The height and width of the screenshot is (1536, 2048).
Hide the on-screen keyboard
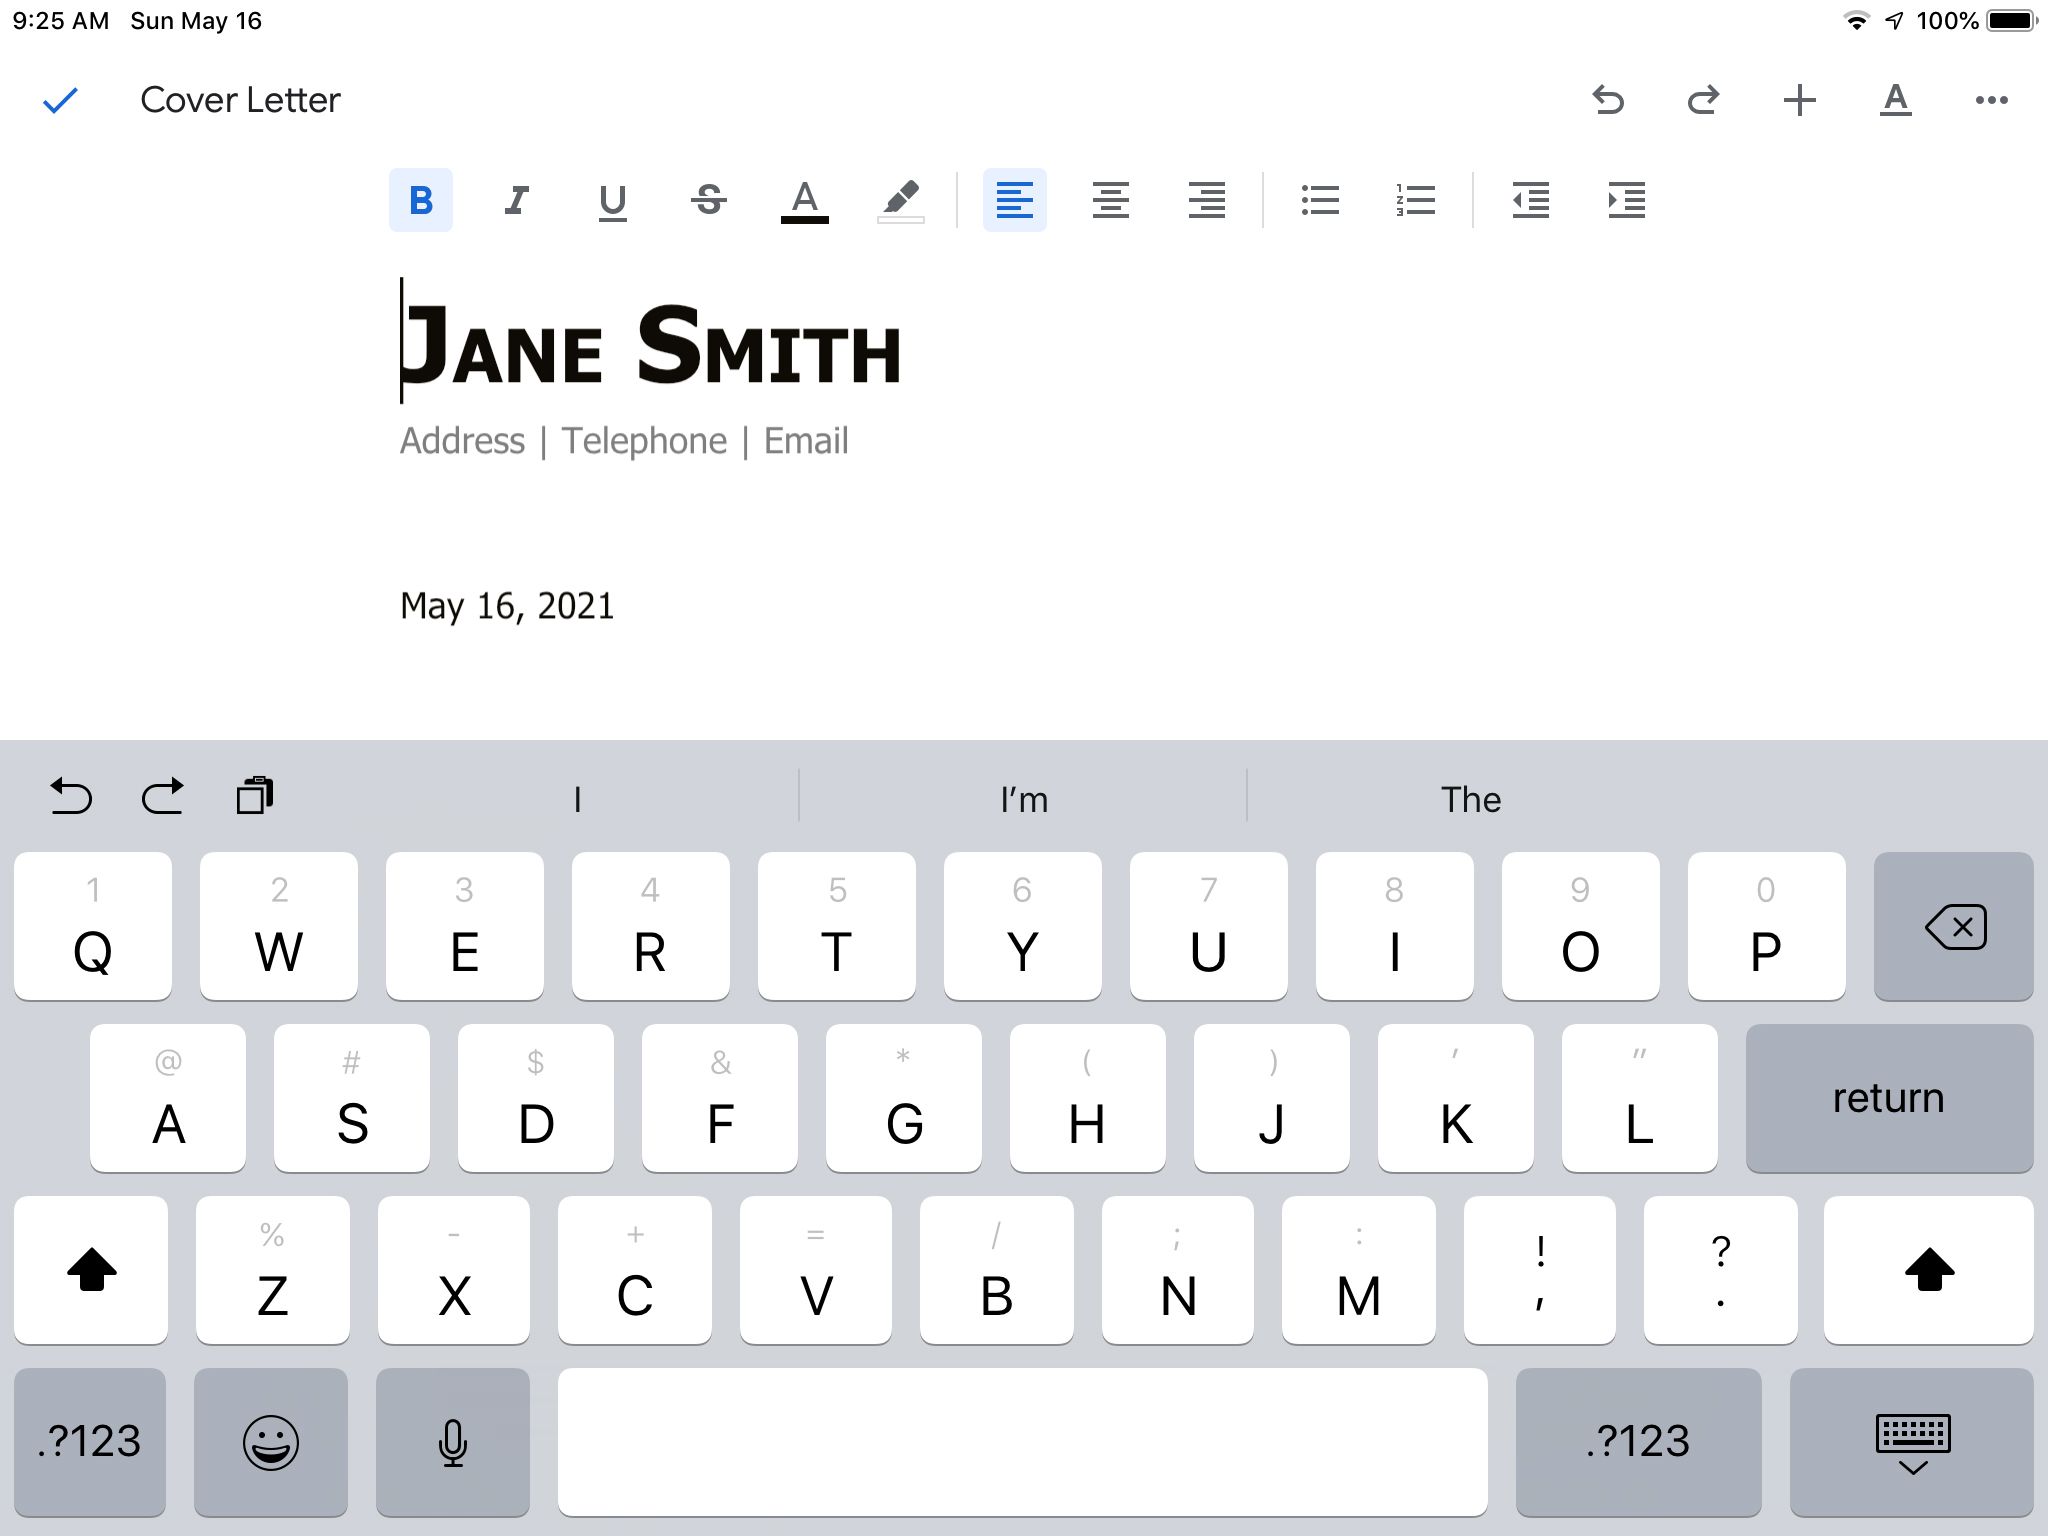[x=1912, y=1442]
